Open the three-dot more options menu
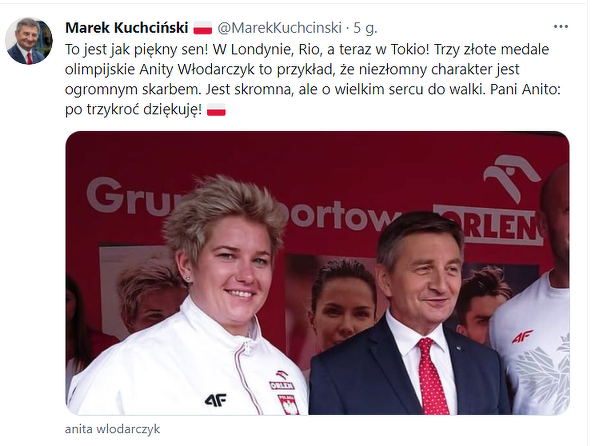The image size is (599, 446). click(560, 27)
